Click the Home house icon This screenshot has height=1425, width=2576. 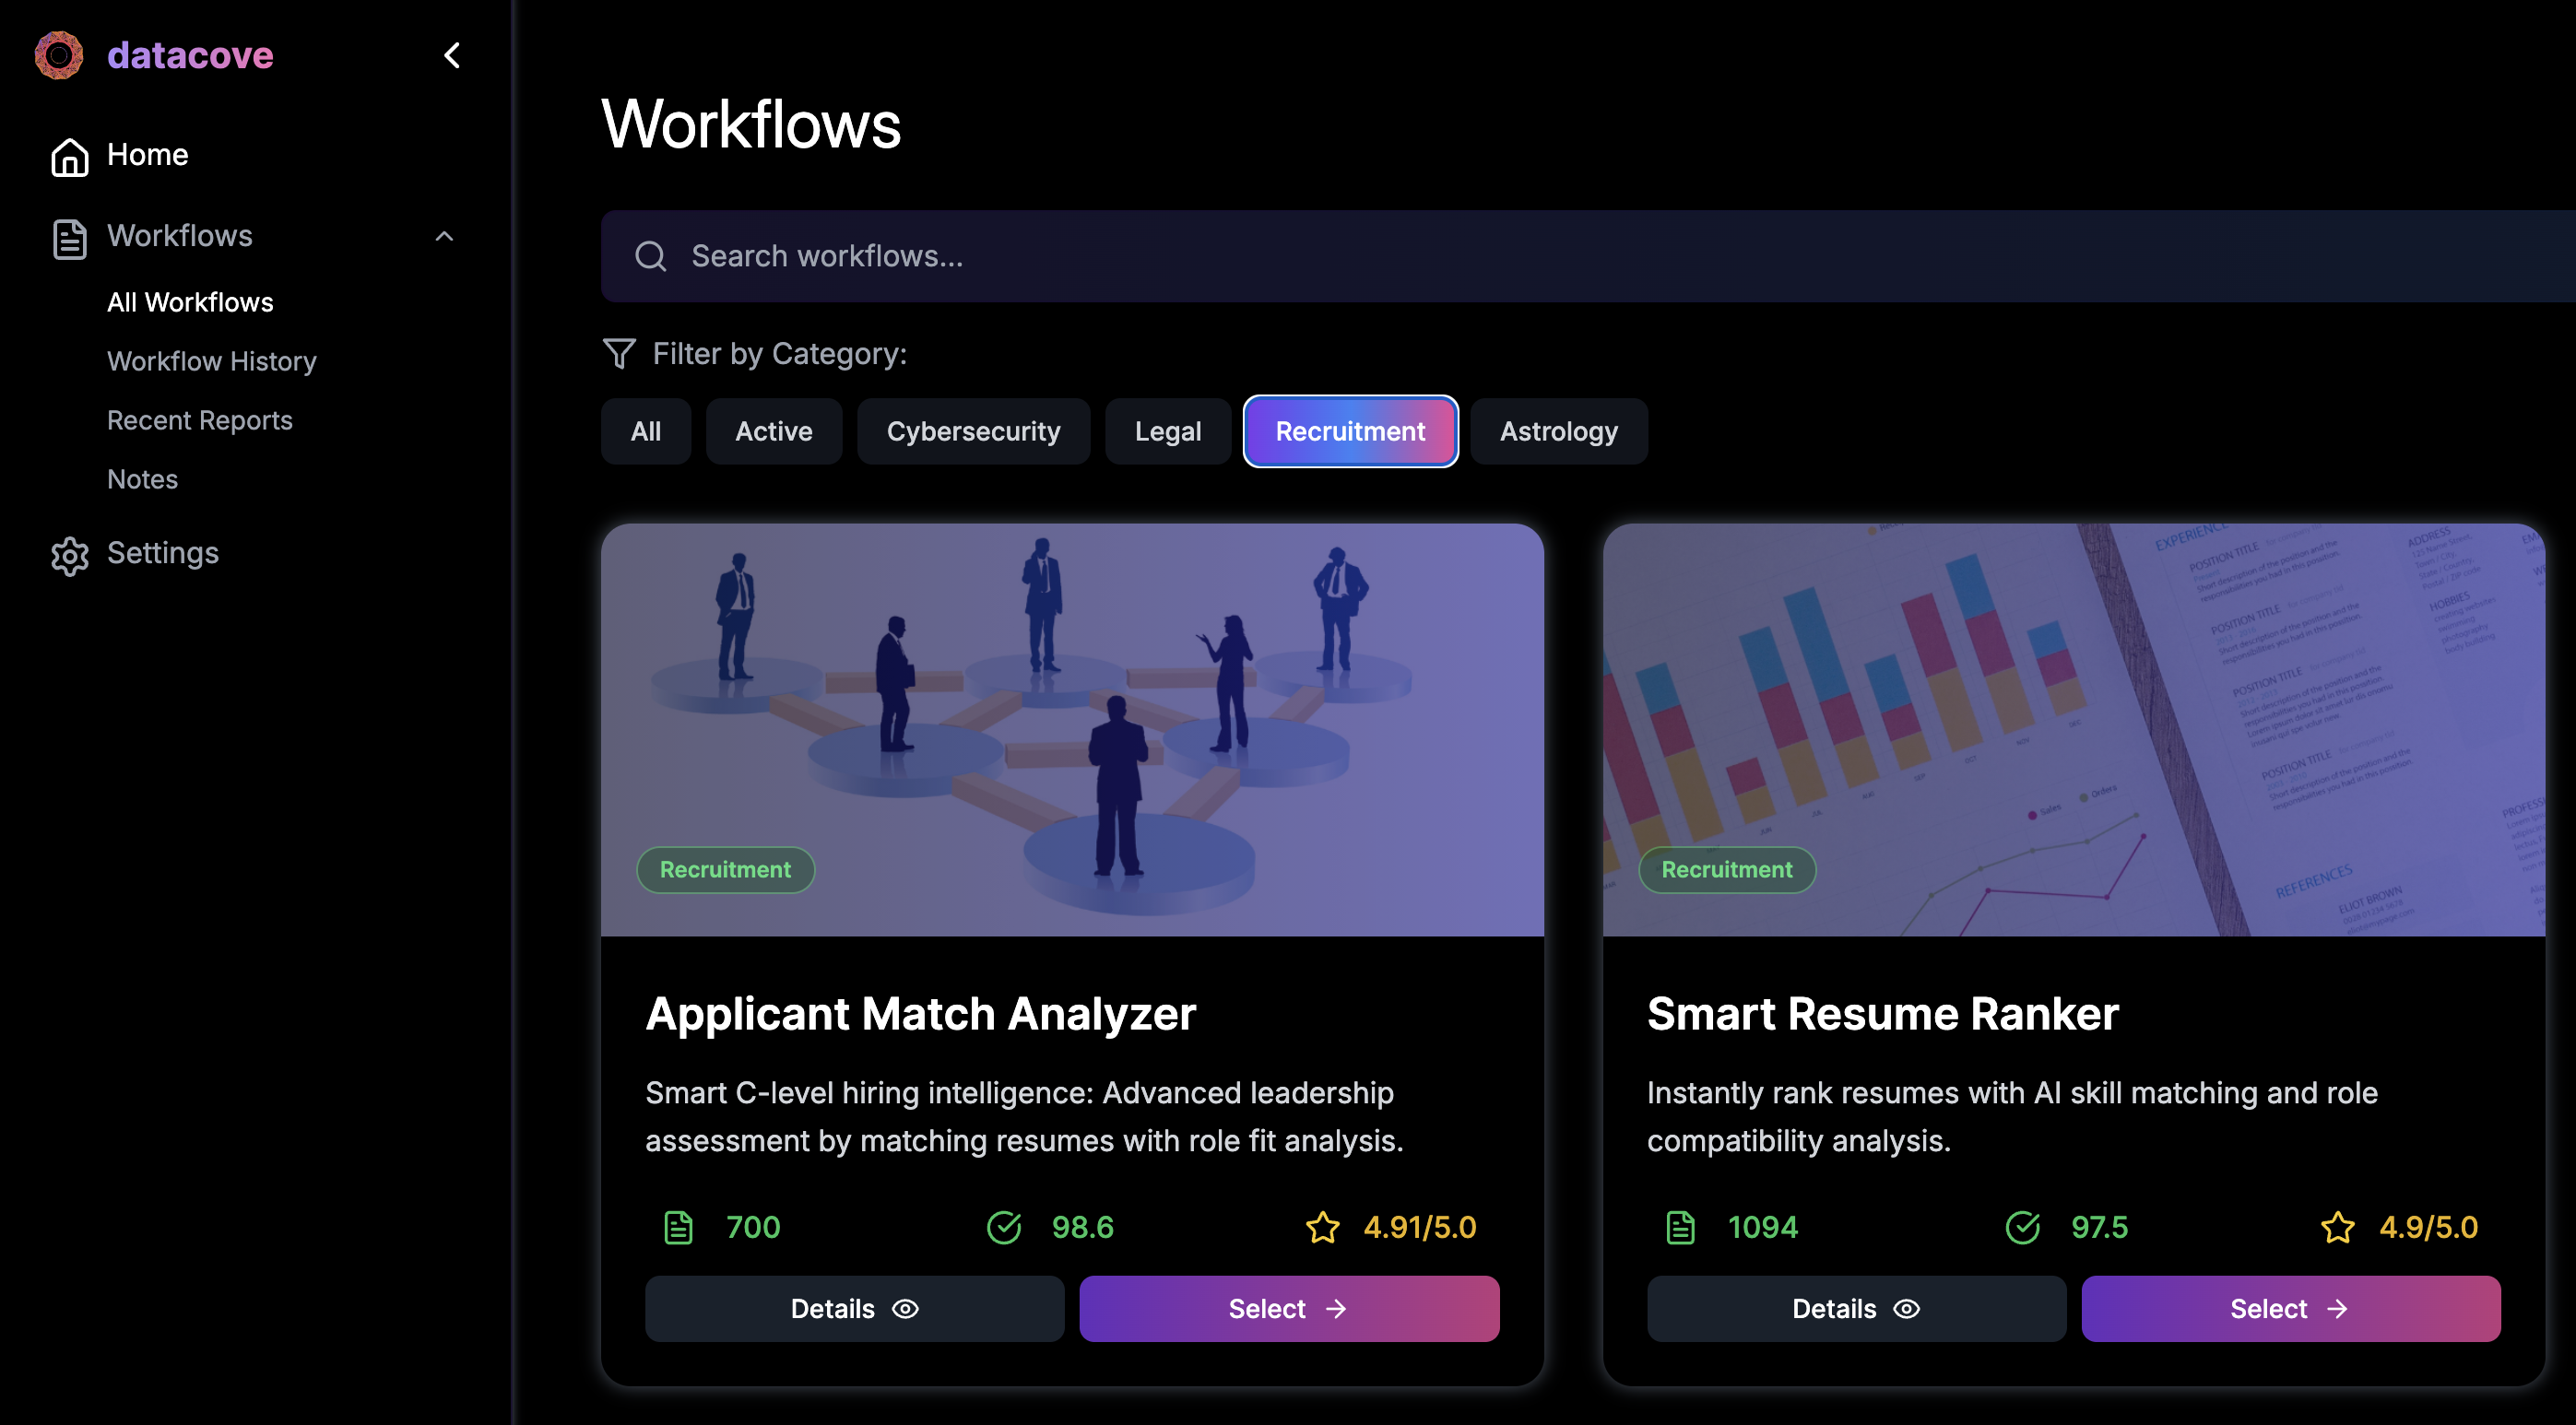[69, 156]
